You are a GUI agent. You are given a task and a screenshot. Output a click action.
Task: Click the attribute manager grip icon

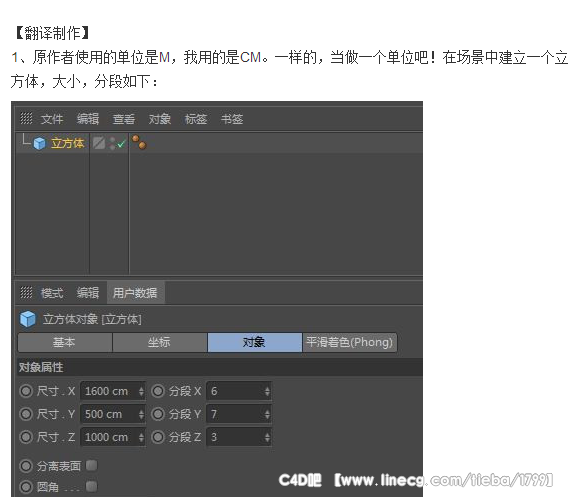click(x=26, y=292)
